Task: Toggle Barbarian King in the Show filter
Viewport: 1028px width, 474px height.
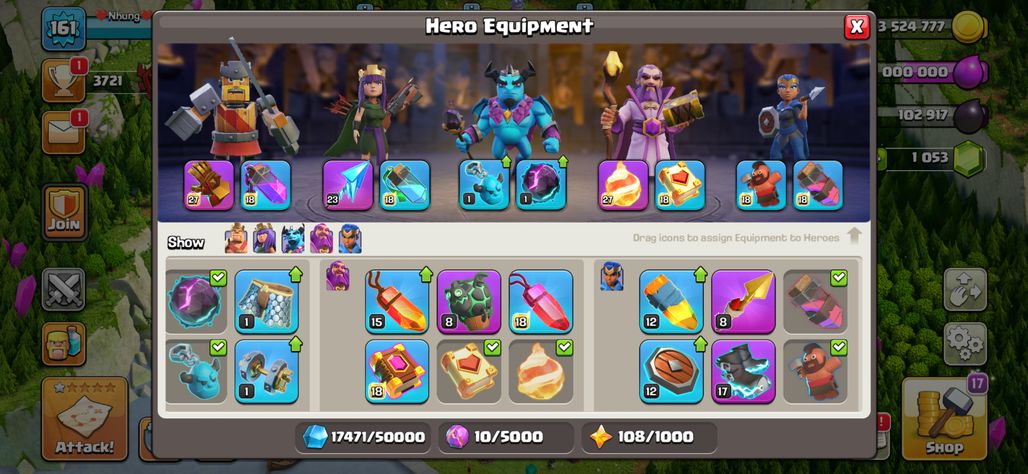Action: [x=236, y=239]
